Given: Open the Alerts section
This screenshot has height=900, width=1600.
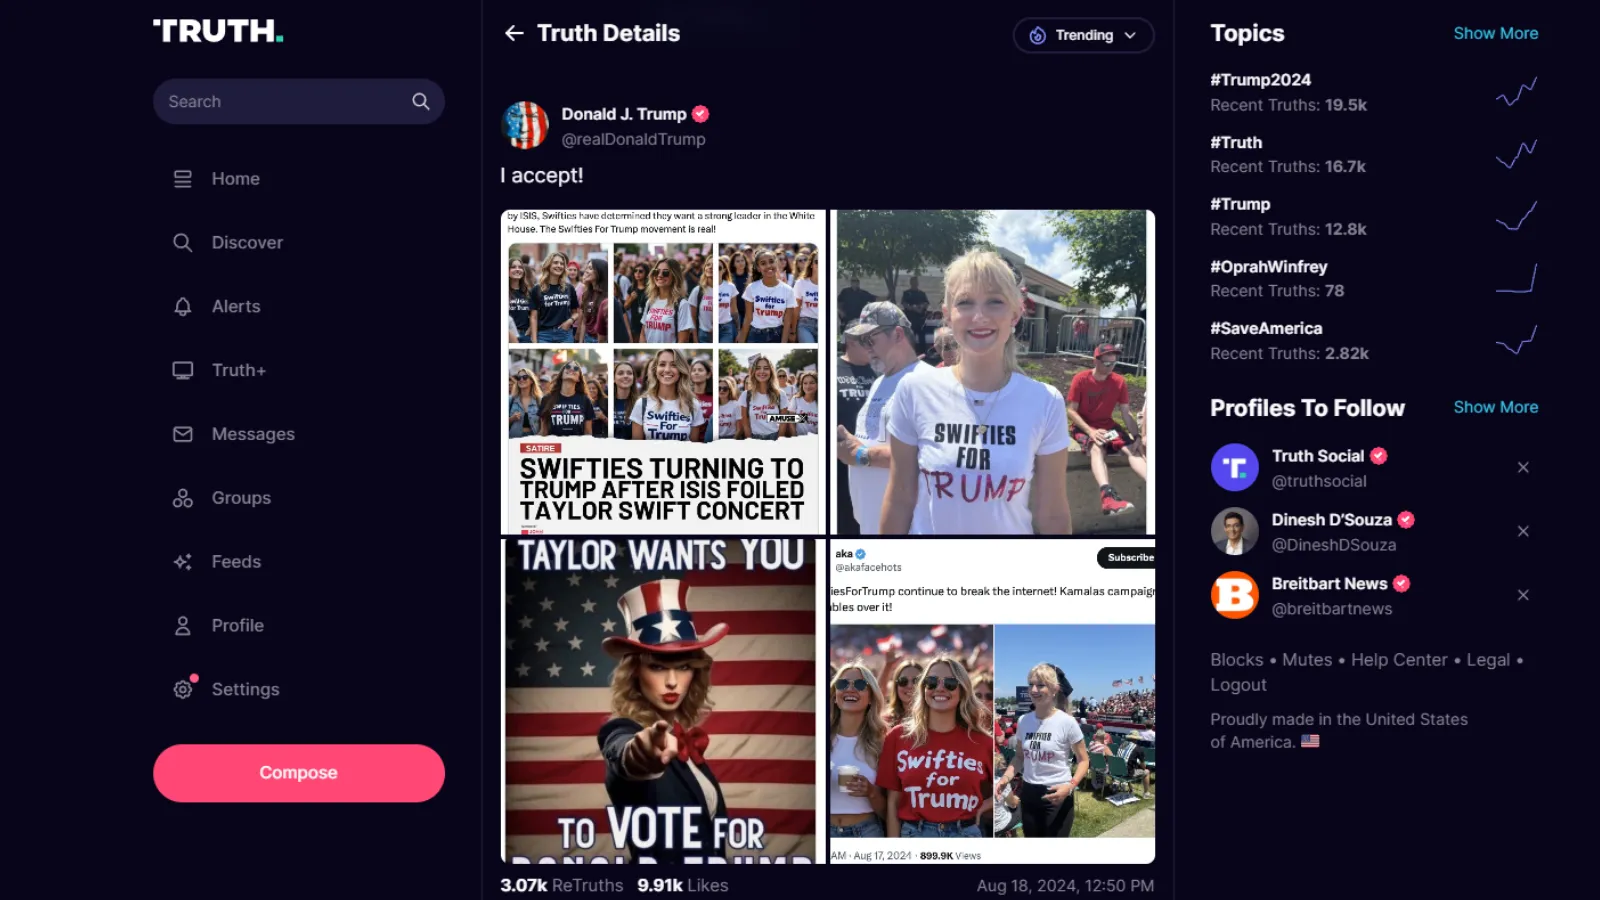Looking at the screenshot, I should (236, 307).
